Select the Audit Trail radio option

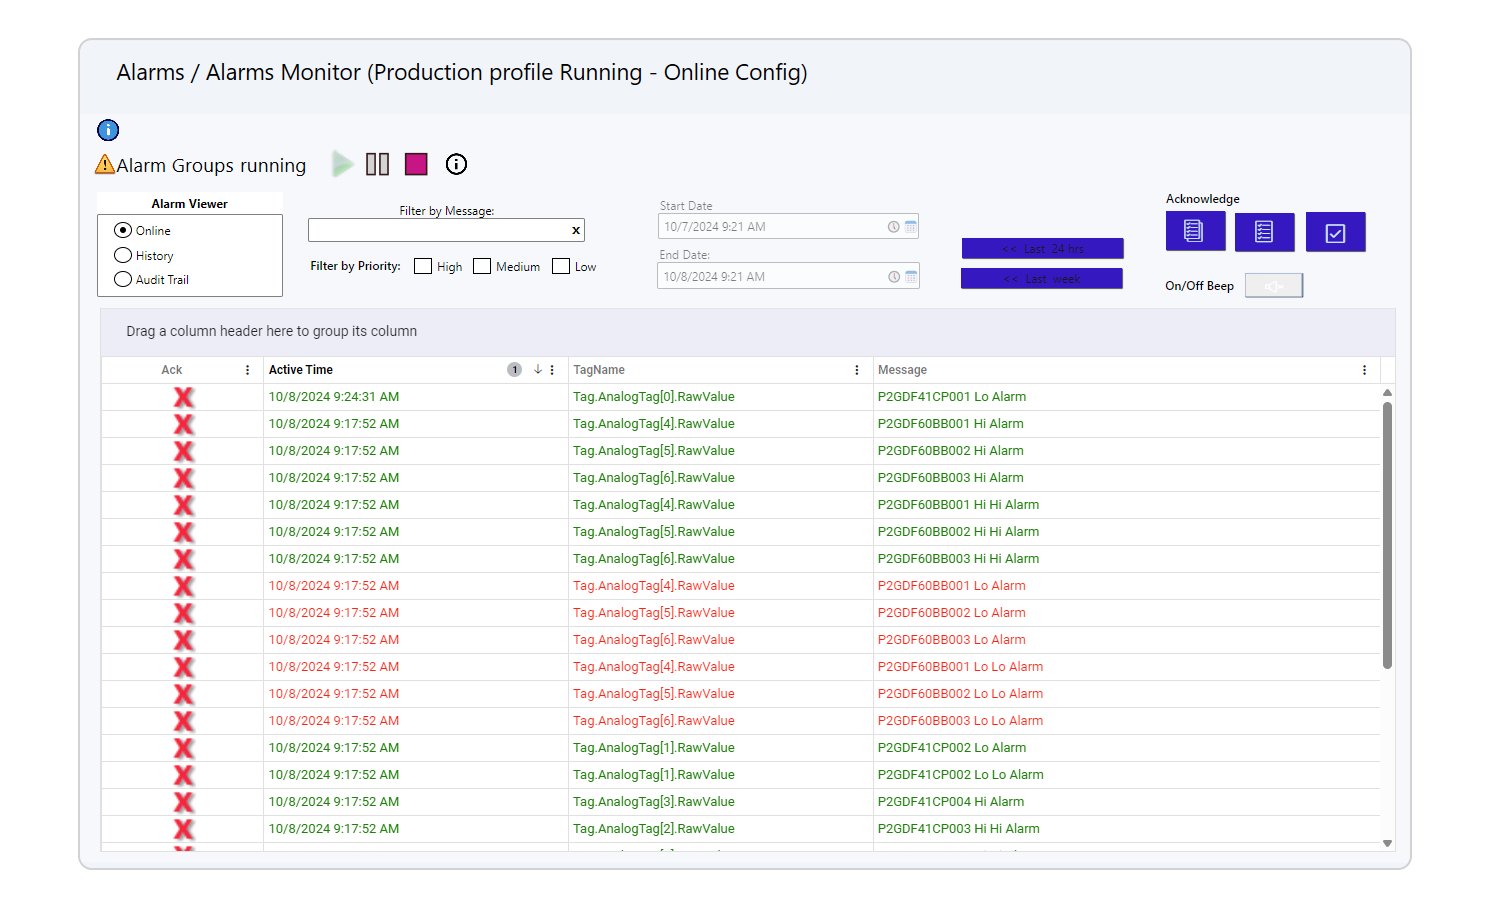click(123, 280)
